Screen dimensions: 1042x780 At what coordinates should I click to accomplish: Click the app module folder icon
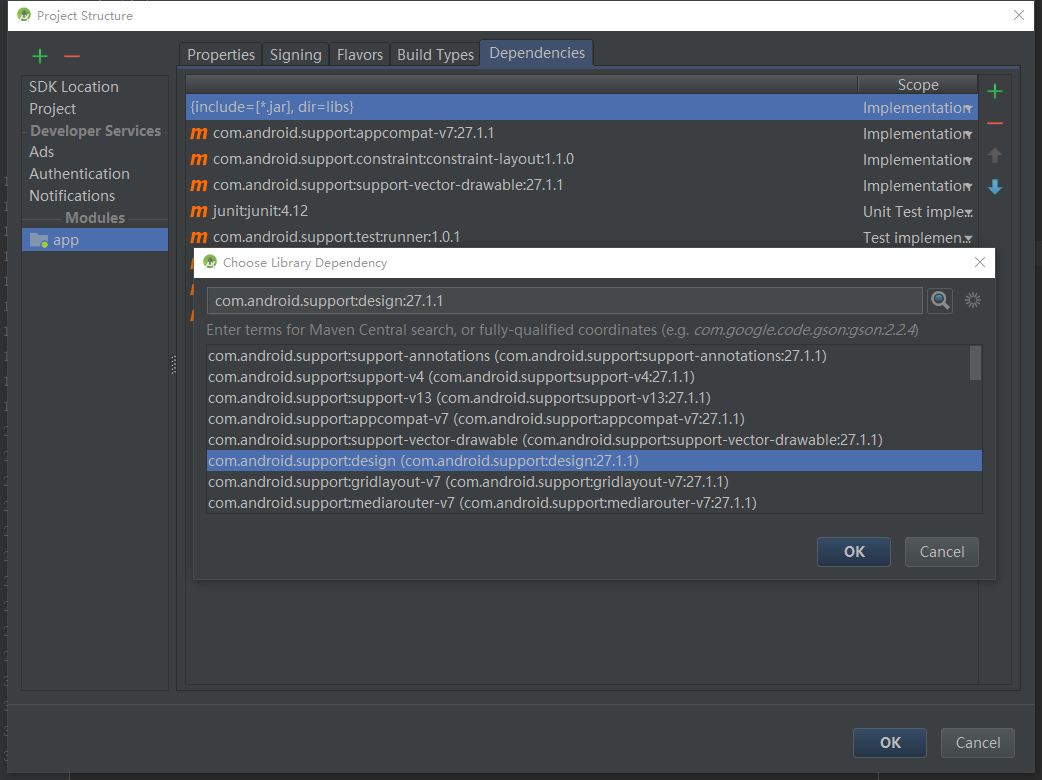point(39,240)
